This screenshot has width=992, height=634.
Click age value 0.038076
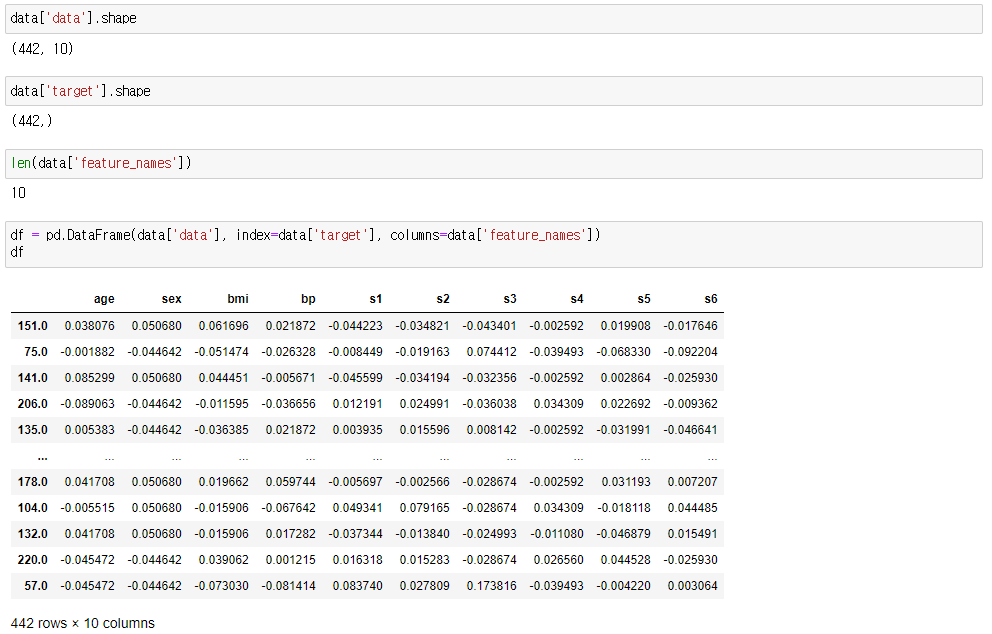tap(89, 326)
